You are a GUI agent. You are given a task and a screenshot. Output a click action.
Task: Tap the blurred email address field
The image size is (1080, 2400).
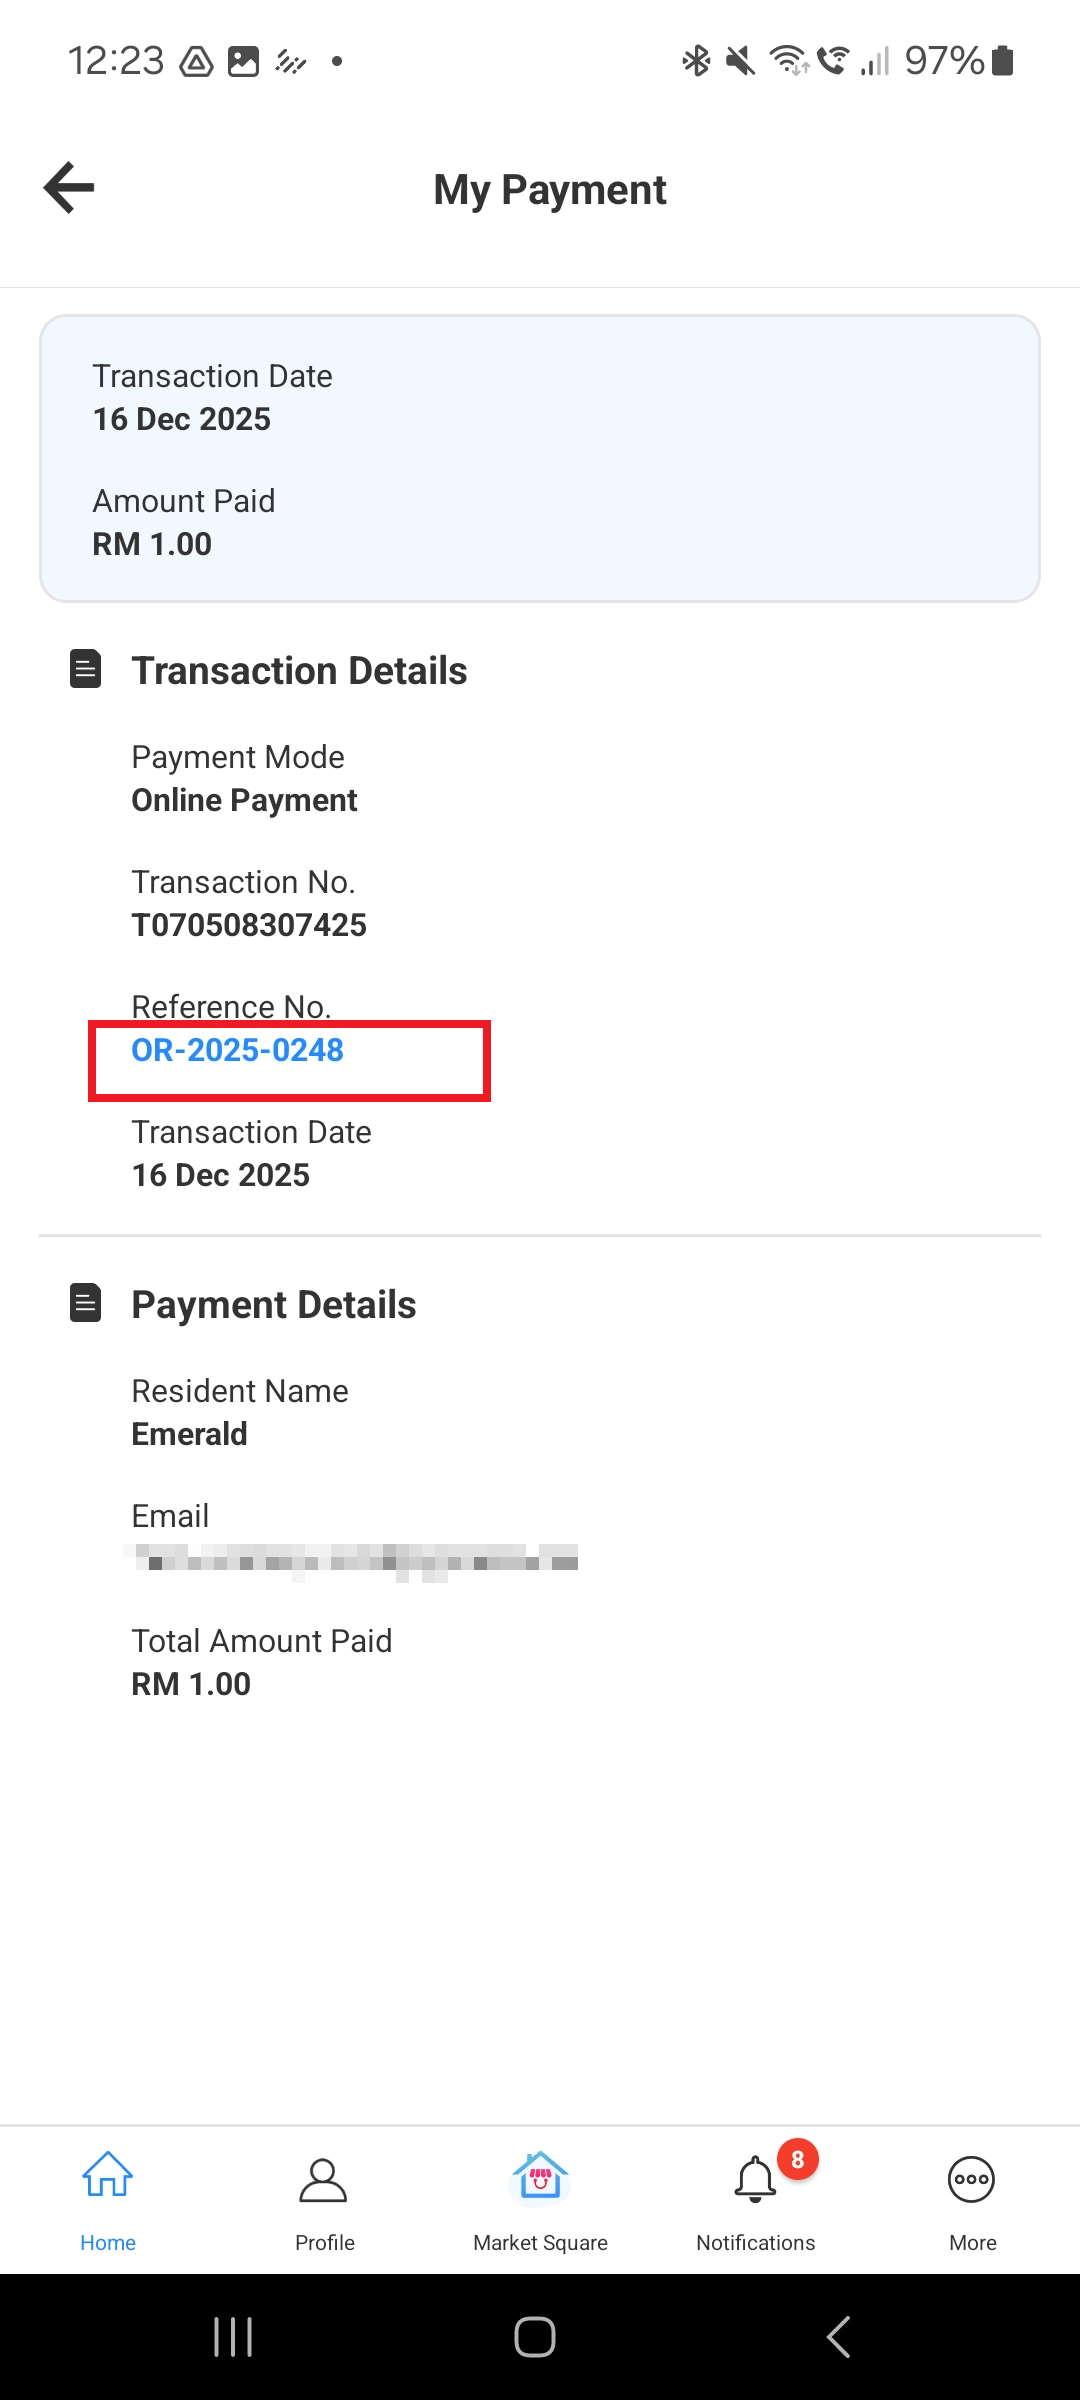[x=352, y=1561]
